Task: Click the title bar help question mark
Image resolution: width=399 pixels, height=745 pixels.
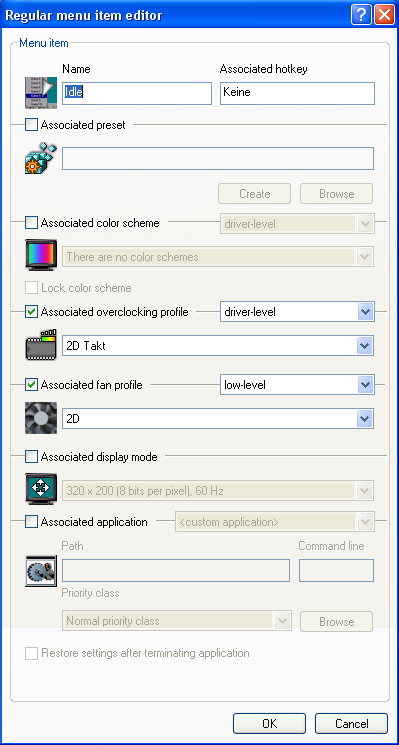Action: (x=361, y=15)
